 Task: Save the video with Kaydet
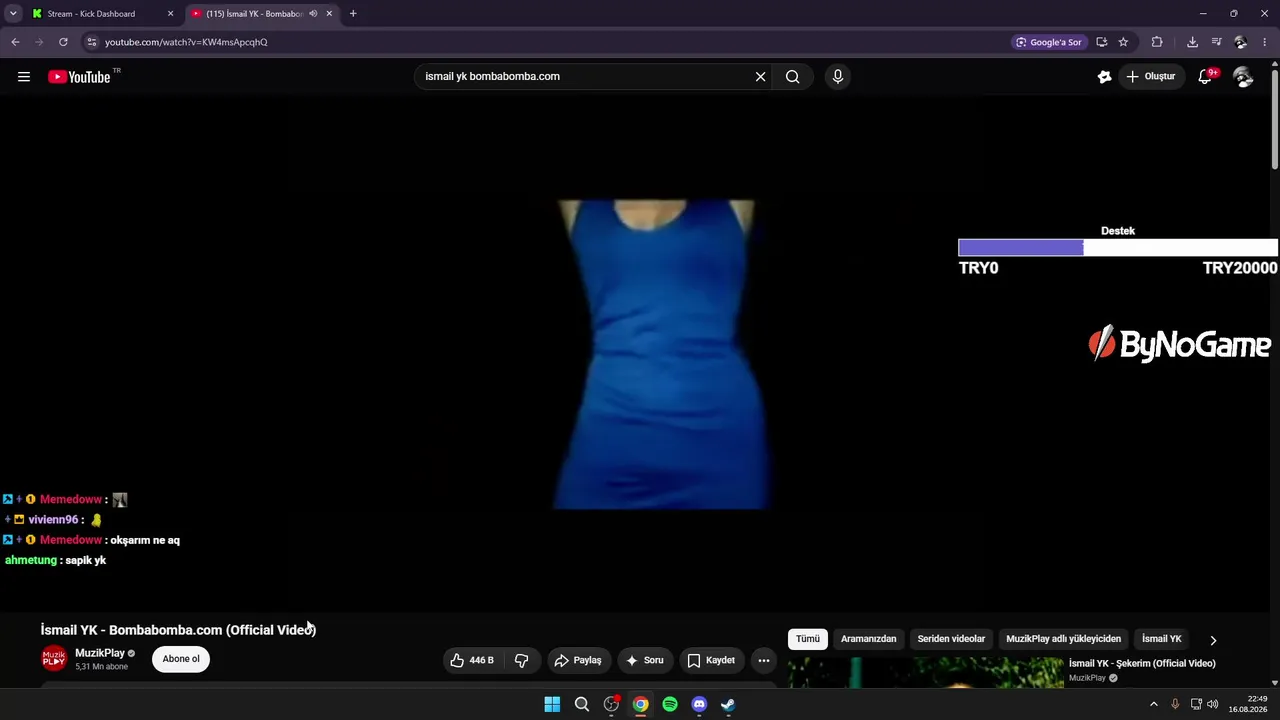[x=712, y=660]
